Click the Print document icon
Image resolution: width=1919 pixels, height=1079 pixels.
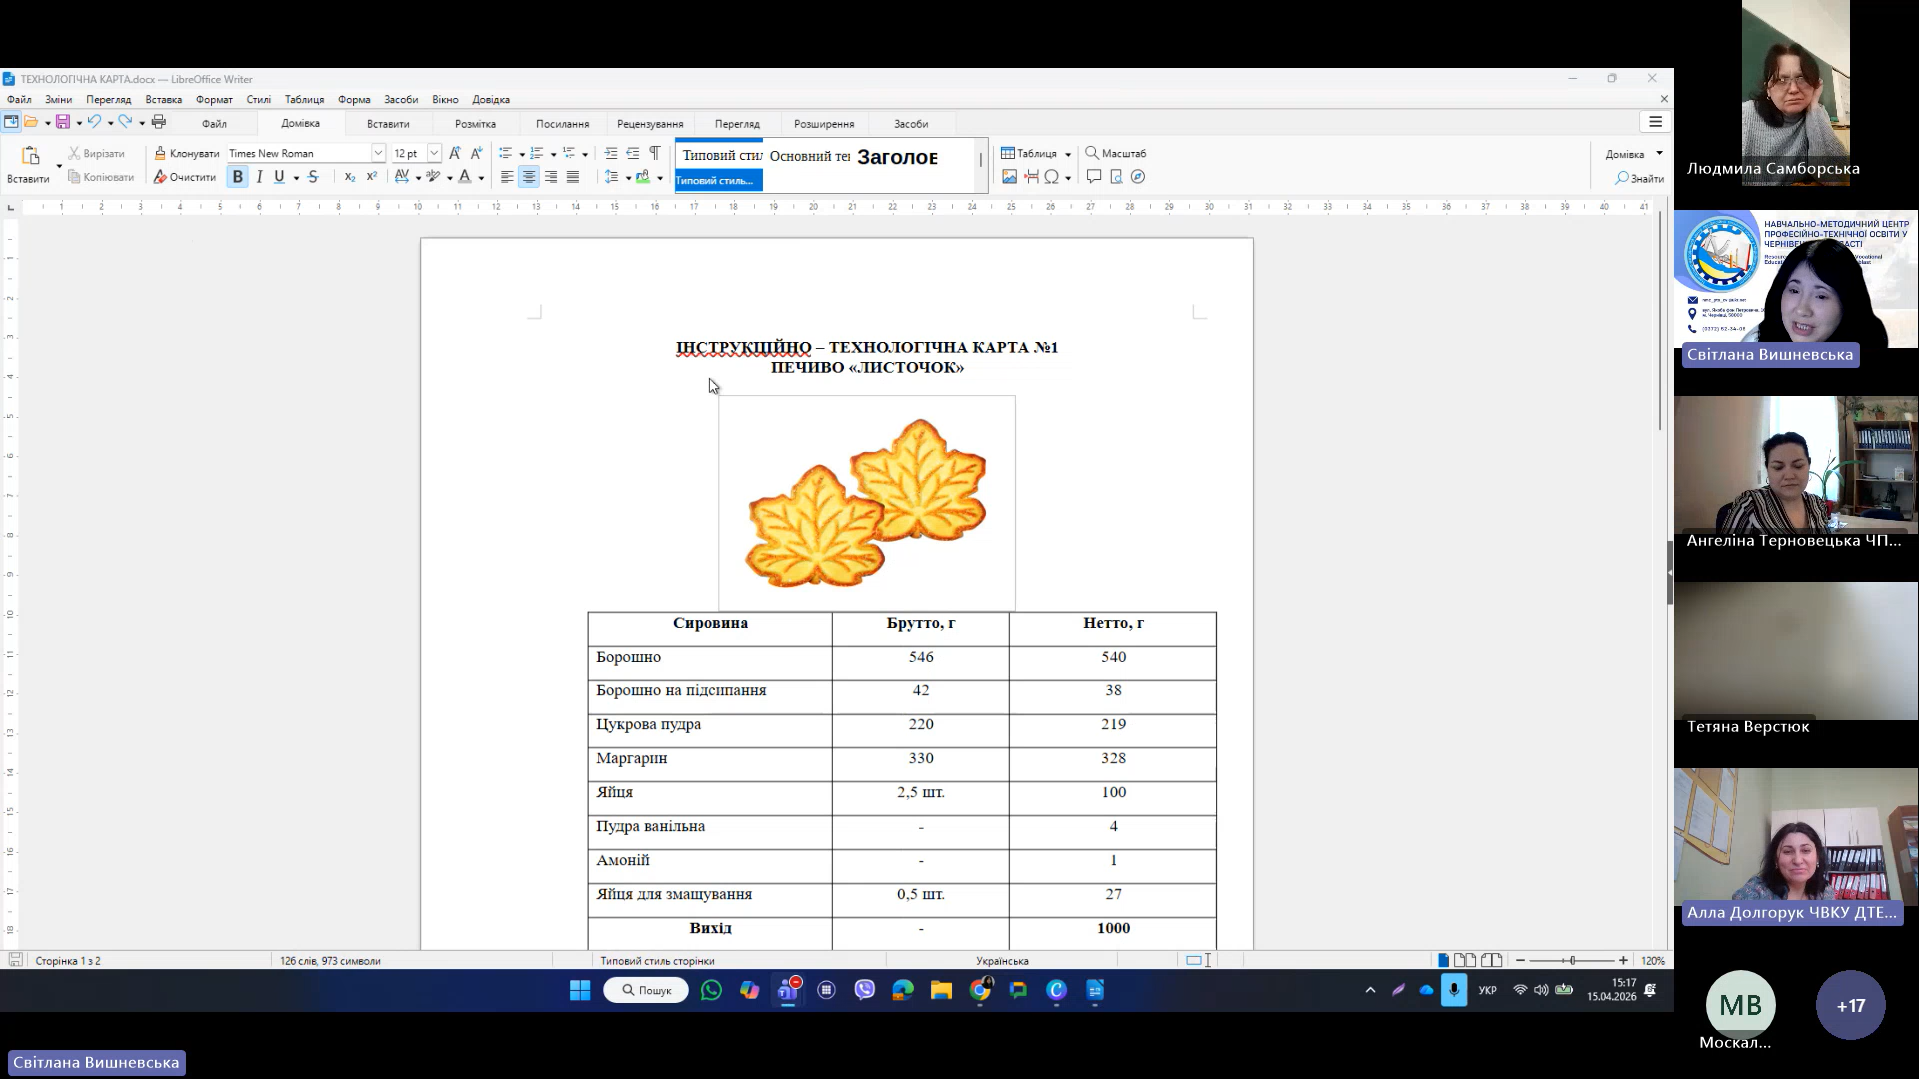point(158,122)
